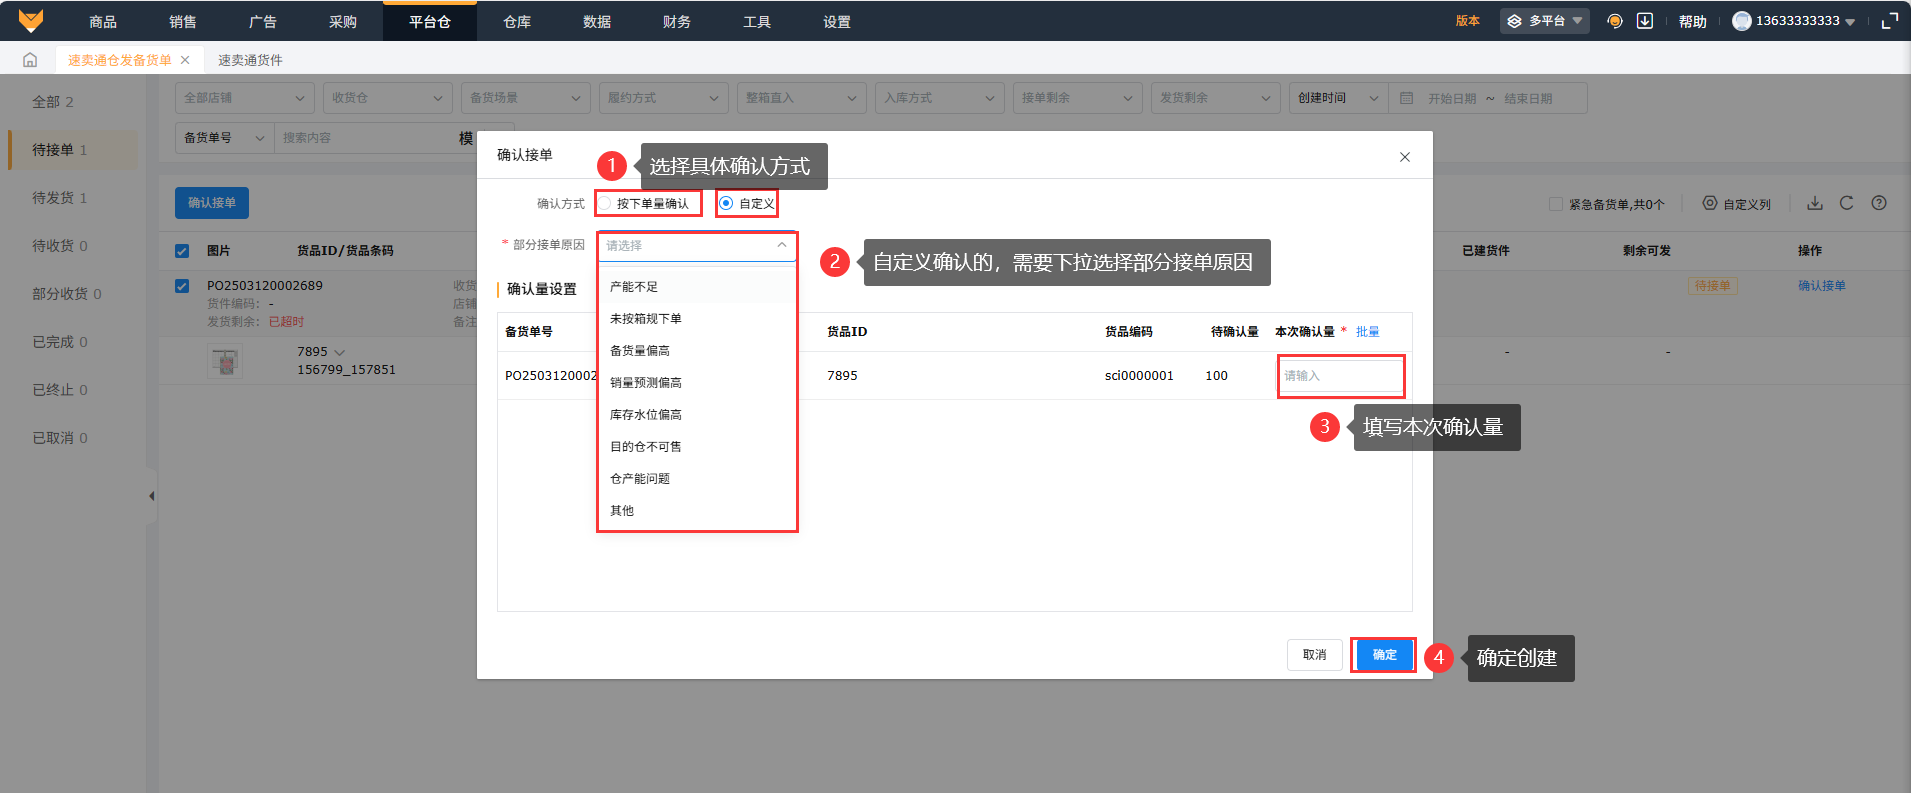Click the blue 确定 button
Viewport: 1911px width, 793px height.
coord(1384,655)
